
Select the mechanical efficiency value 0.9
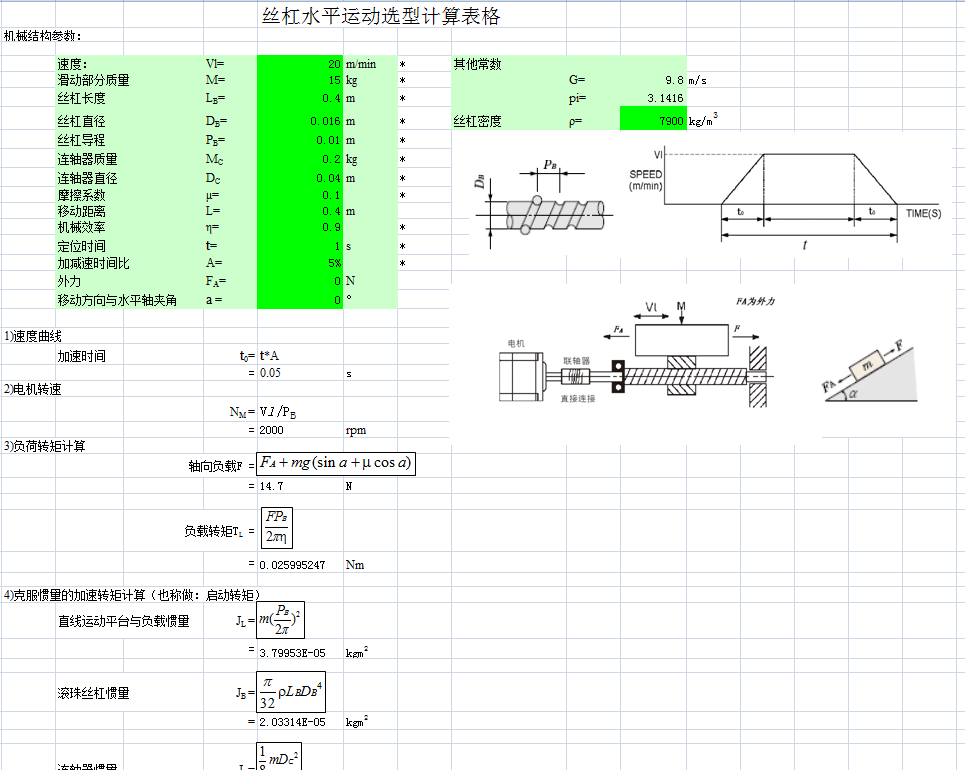(300, 229)
